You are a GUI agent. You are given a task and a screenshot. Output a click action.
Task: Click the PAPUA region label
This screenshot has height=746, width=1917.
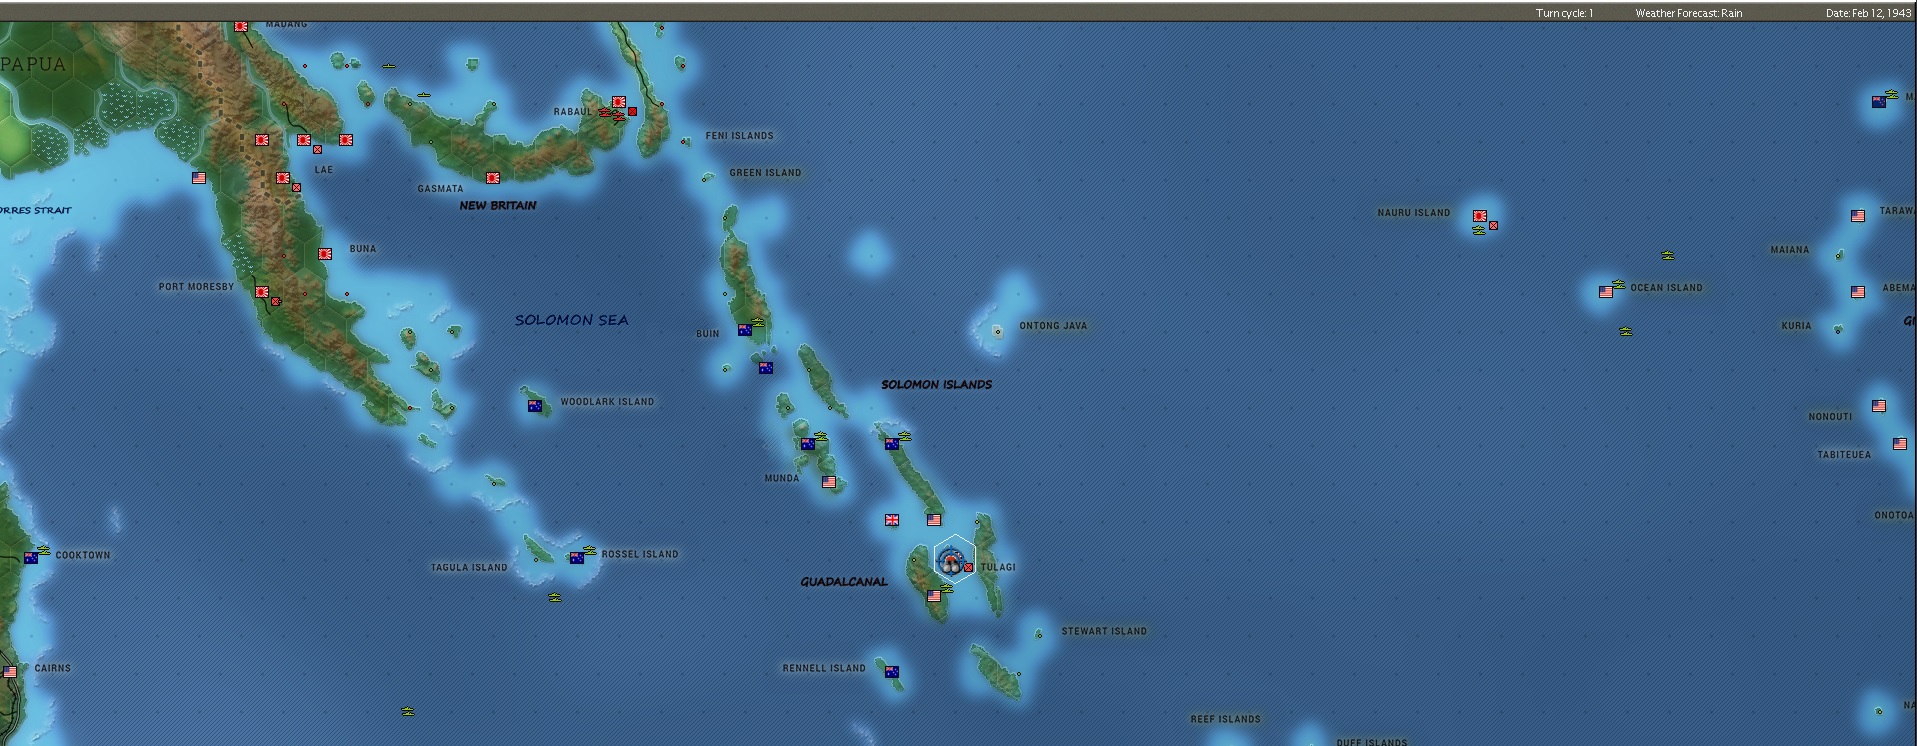(x=34, y=65)
